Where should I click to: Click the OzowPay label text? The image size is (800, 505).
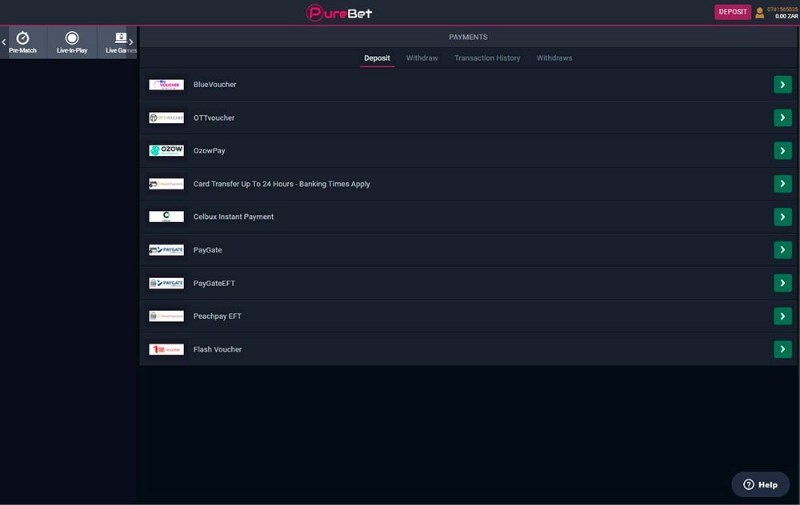click(209, 150)
